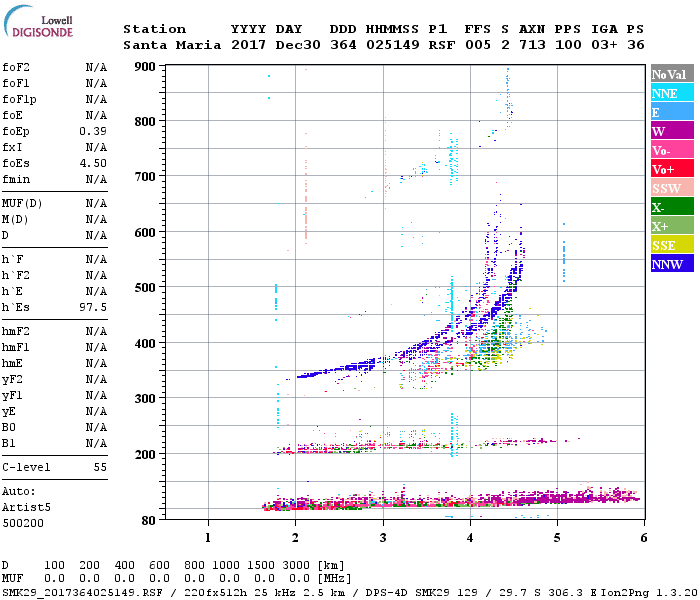Select the X+ light green legend swatch
The width and height of the screenshot is (700, 600).
pyautogui.click(x=672, y=225)
